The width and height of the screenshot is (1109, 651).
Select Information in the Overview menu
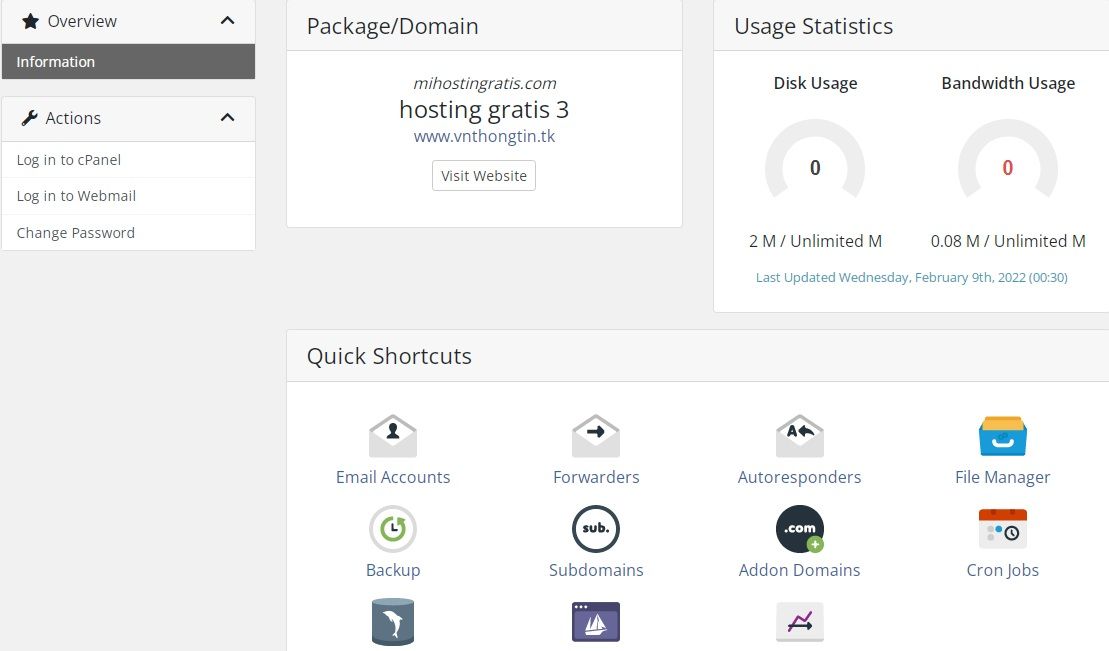coord(55,61)
